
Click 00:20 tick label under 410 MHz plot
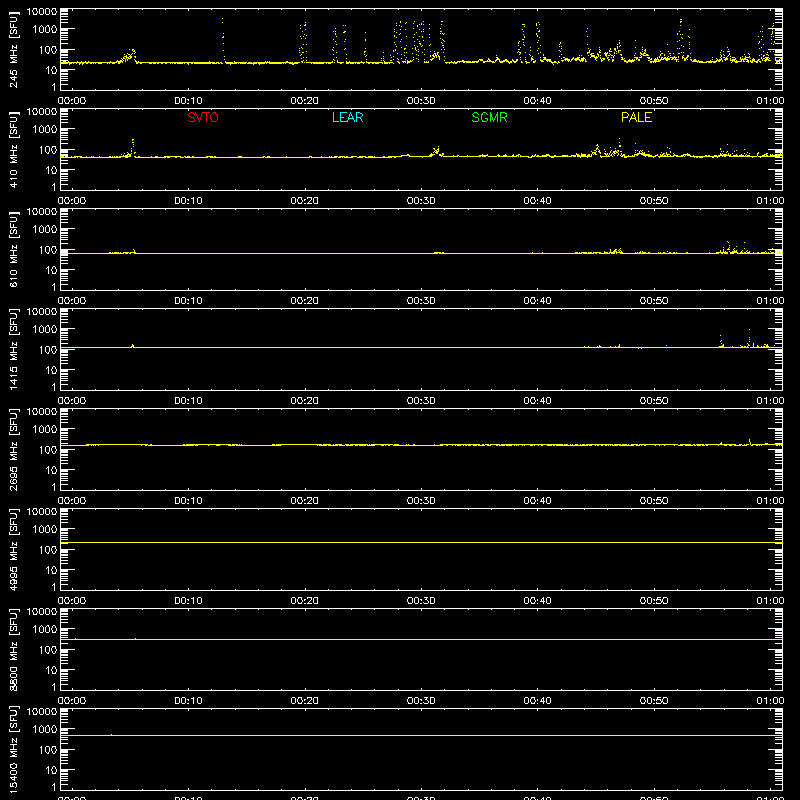[305, 201]
